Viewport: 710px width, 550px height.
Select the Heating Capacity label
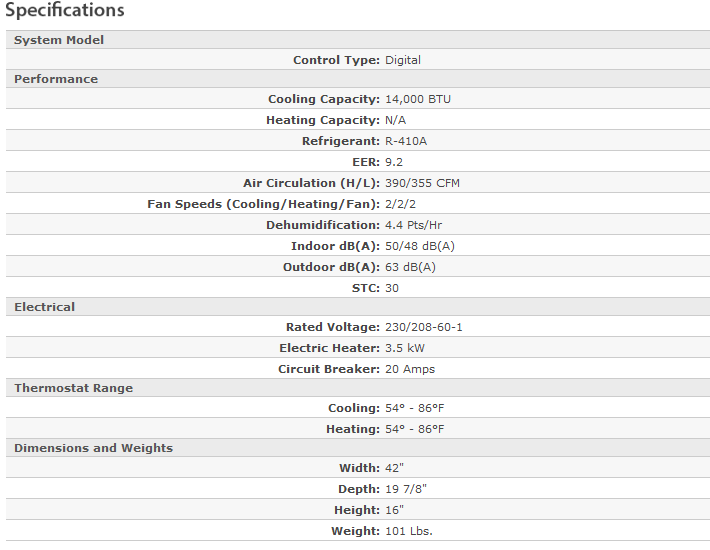[322, 120]
